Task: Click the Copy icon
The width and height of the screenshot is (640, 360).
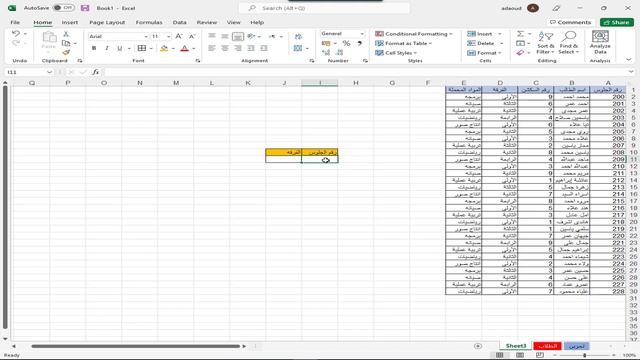Action: [66, 43]
